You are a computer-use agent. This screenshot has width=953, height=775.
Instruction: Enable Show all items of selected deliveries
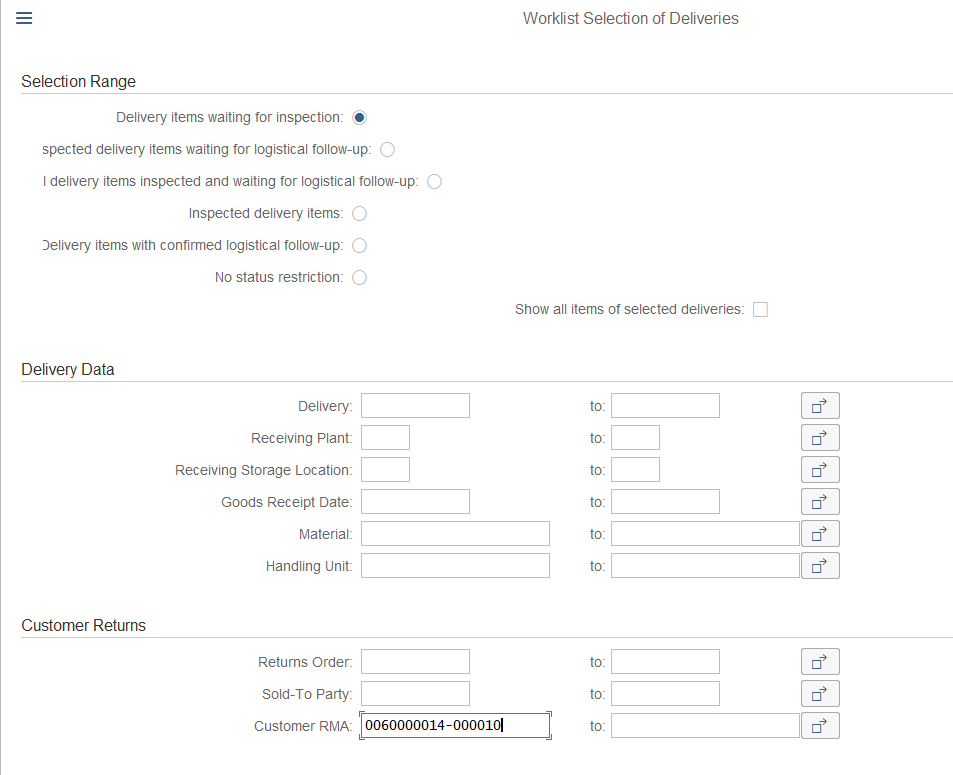(x=760, y=309)
